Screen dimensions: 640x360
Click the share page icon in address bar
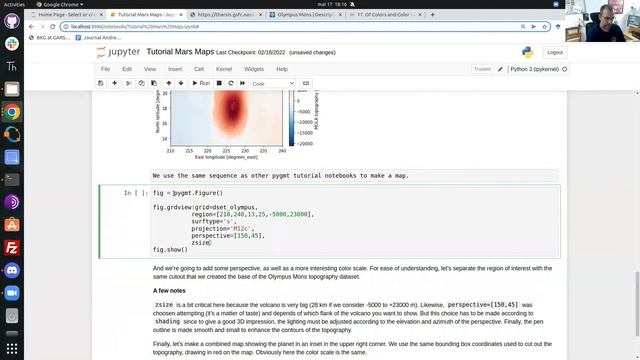pos(533,27)
